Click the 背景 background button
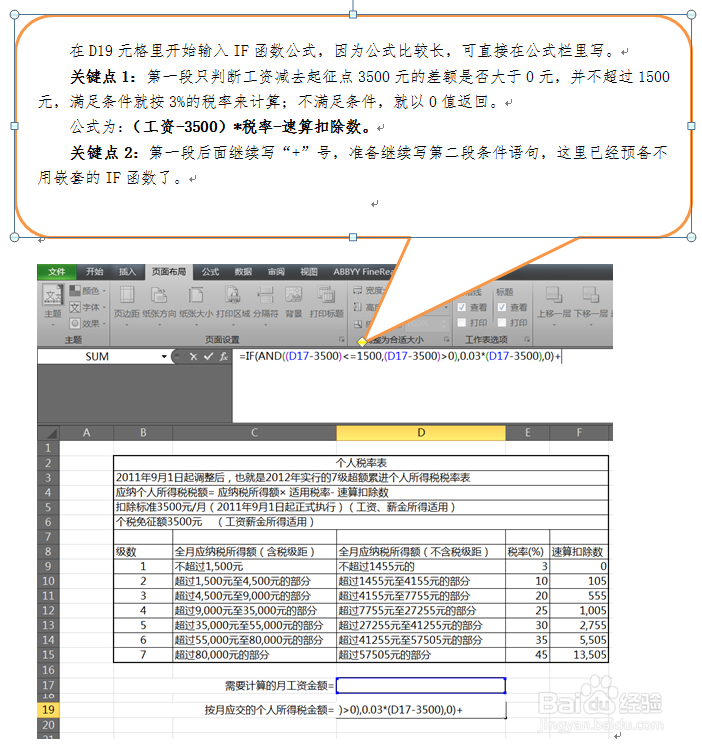702x750 pixels. point(294,302)
